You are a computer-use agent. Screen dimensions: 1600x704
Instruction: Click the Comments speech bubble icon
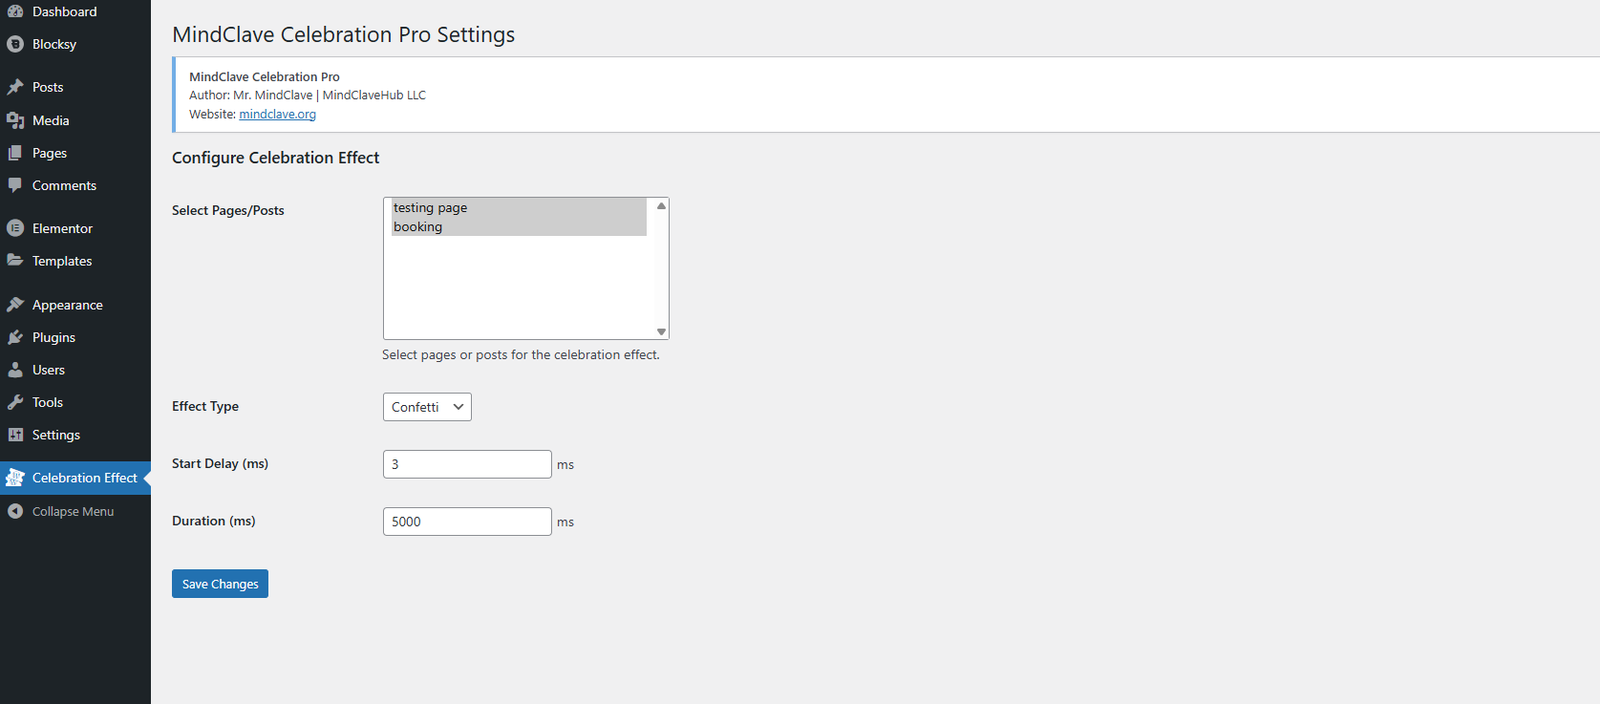coord(15,185)
